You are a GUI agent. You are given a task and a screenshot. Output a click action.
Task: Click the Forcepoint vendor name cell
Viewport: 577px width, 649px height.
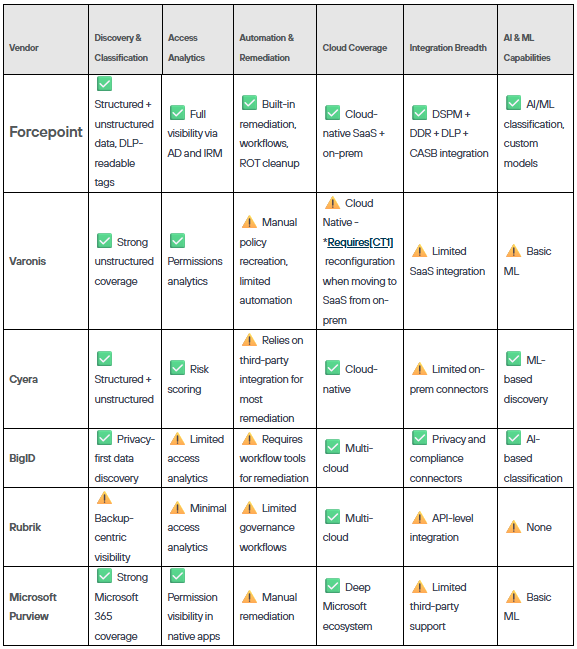46,133
